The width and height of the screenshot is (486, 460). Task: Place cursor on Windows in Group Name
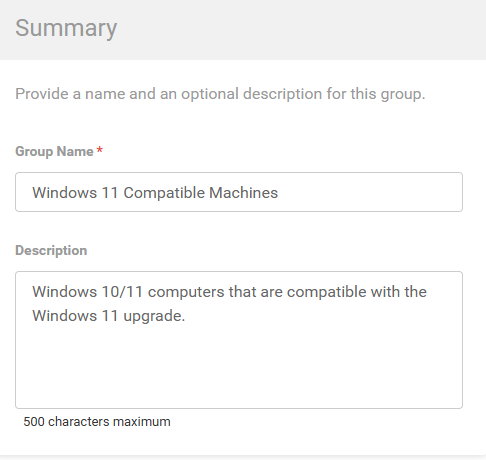tap(64, 193)
